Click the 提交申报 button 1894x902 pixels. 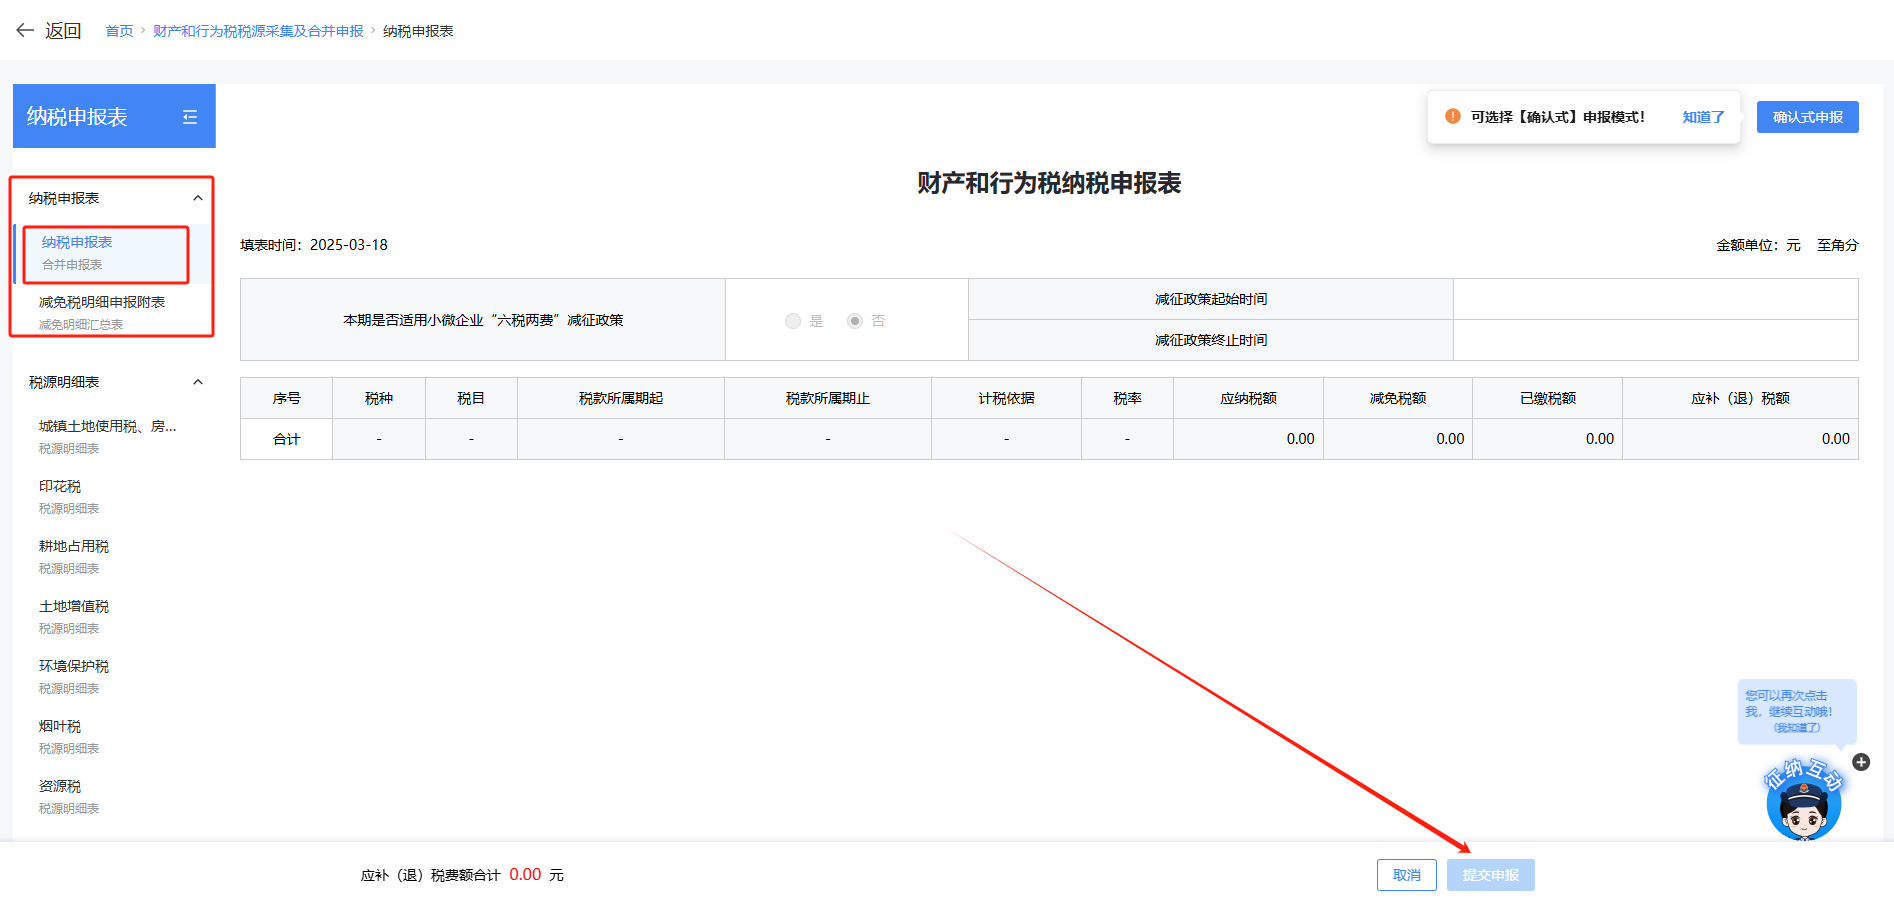coord(1490,874)
